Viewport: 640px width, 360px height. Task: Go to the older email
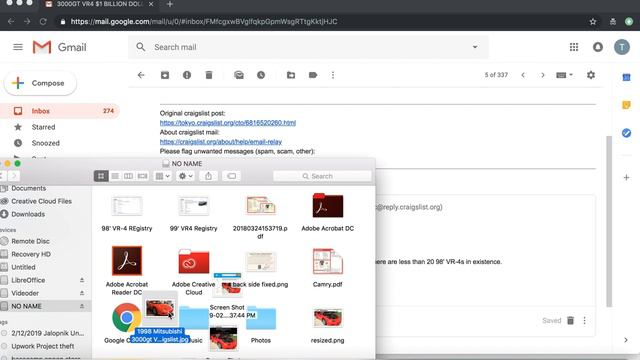tap(542, 75)
